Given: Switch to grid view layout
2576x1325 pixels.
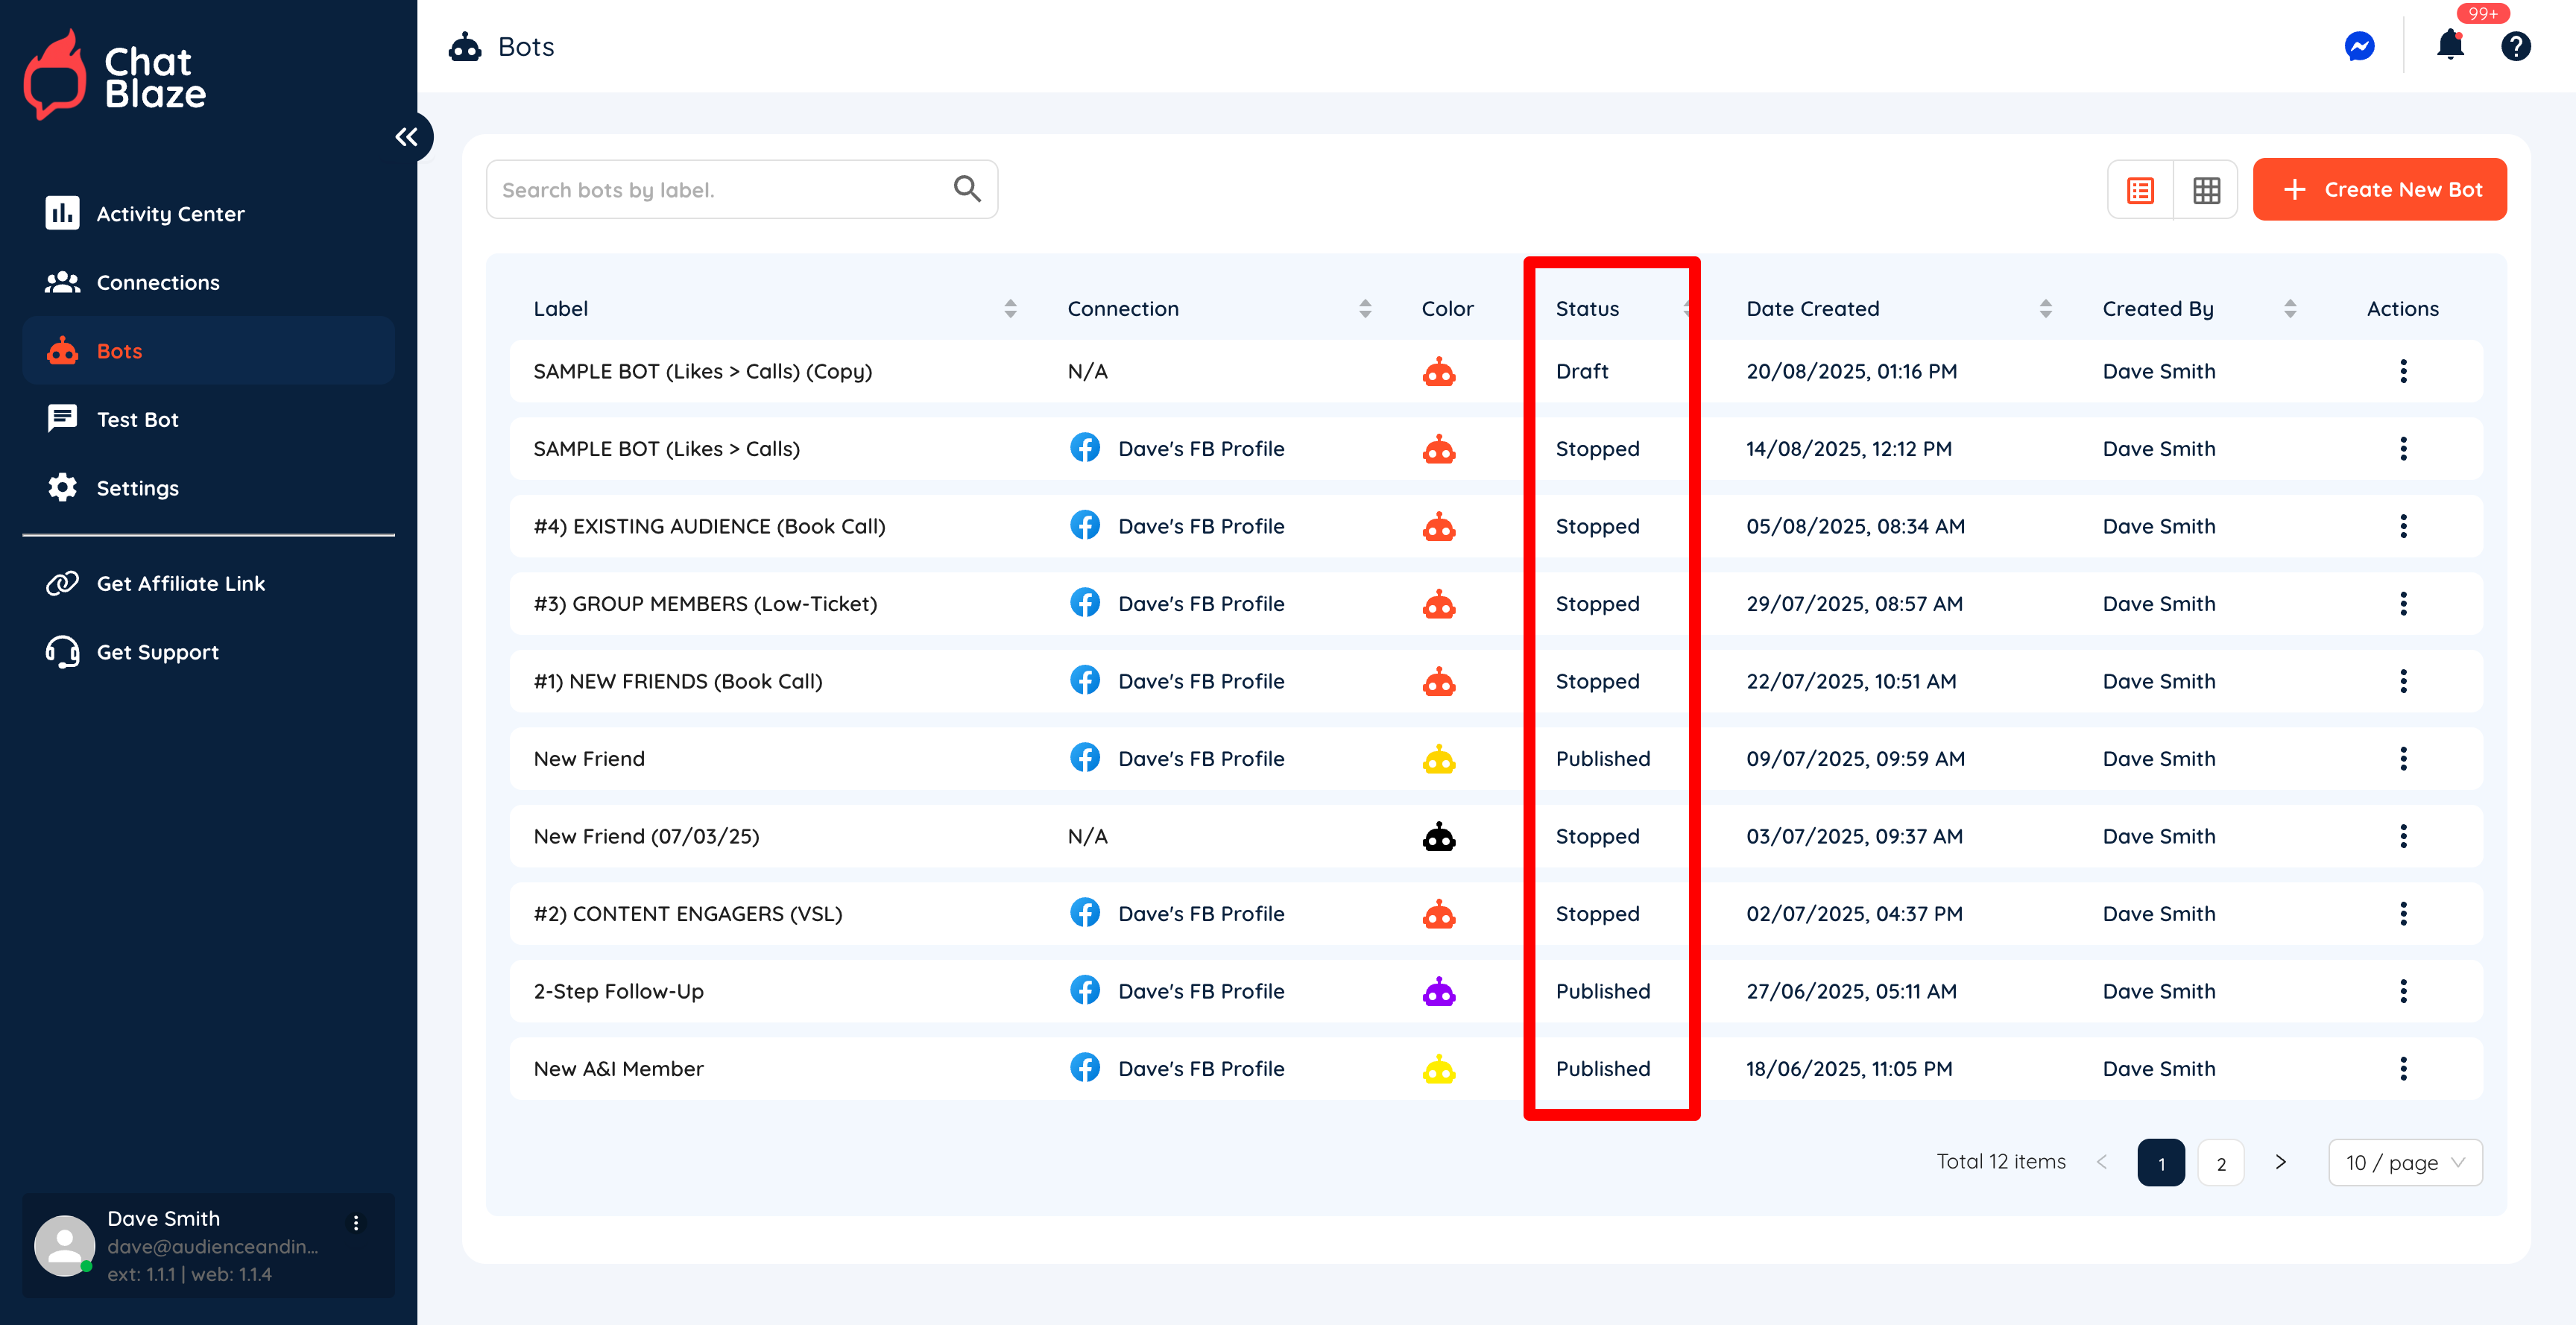Looking at the screenshot, I should (x=2206, y=190).
